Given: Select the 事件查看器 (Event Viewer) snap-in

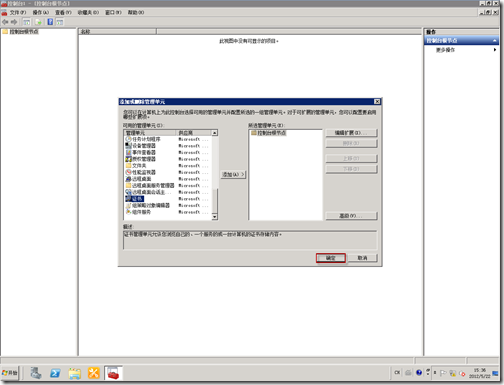Looking at the screenshot, I should [140, 152].
